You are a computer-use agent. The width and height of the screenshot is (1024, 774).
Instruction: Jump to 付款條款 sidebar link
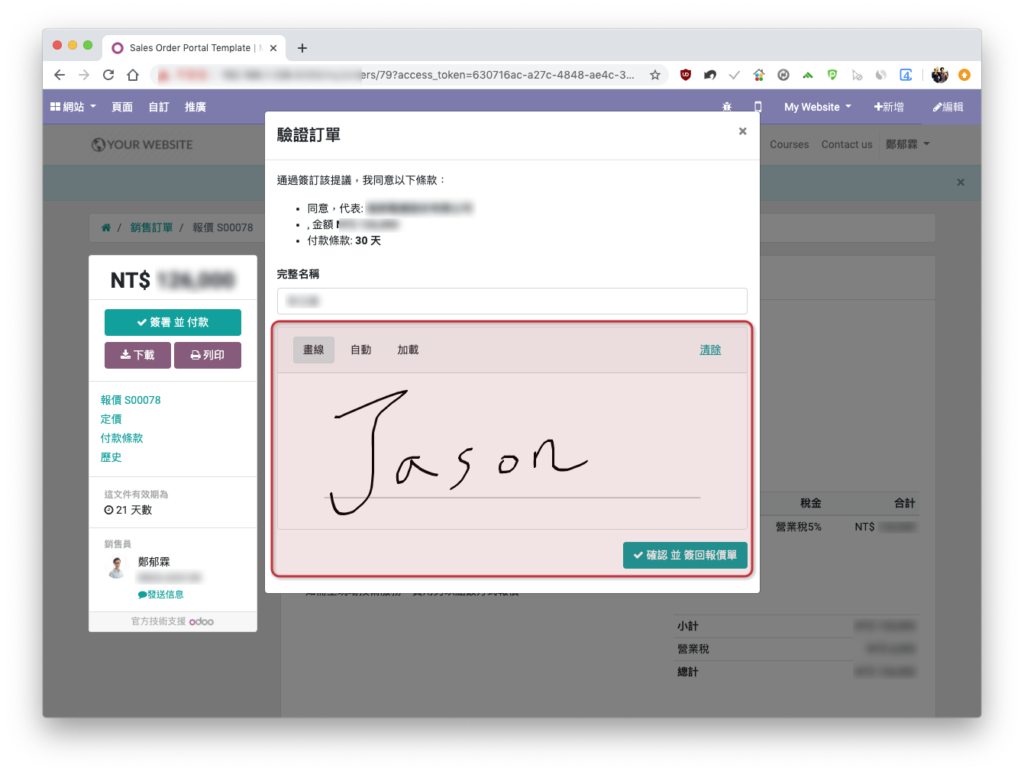(x=121, y=438)
